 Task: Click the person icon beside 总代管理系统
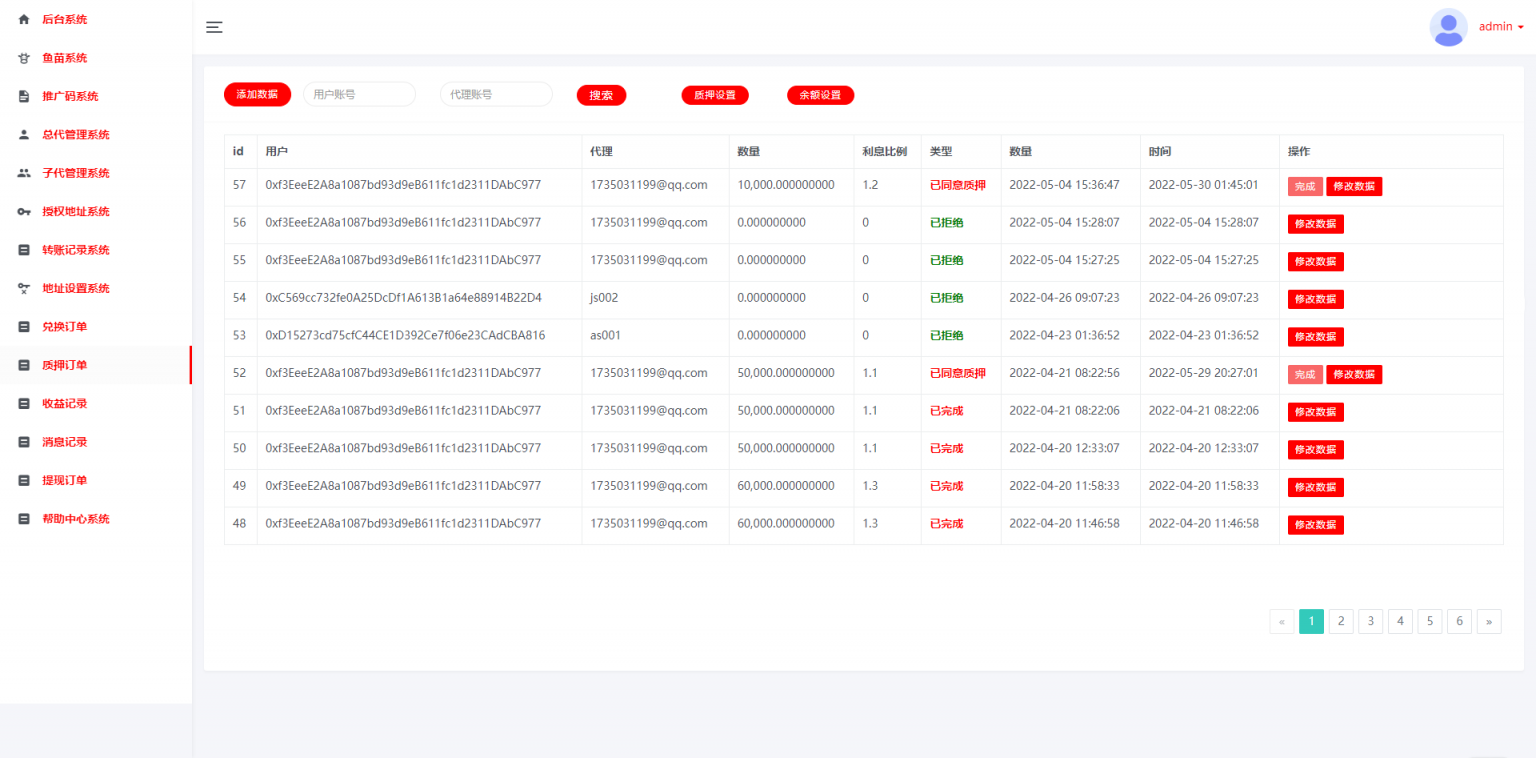[24, 135]
